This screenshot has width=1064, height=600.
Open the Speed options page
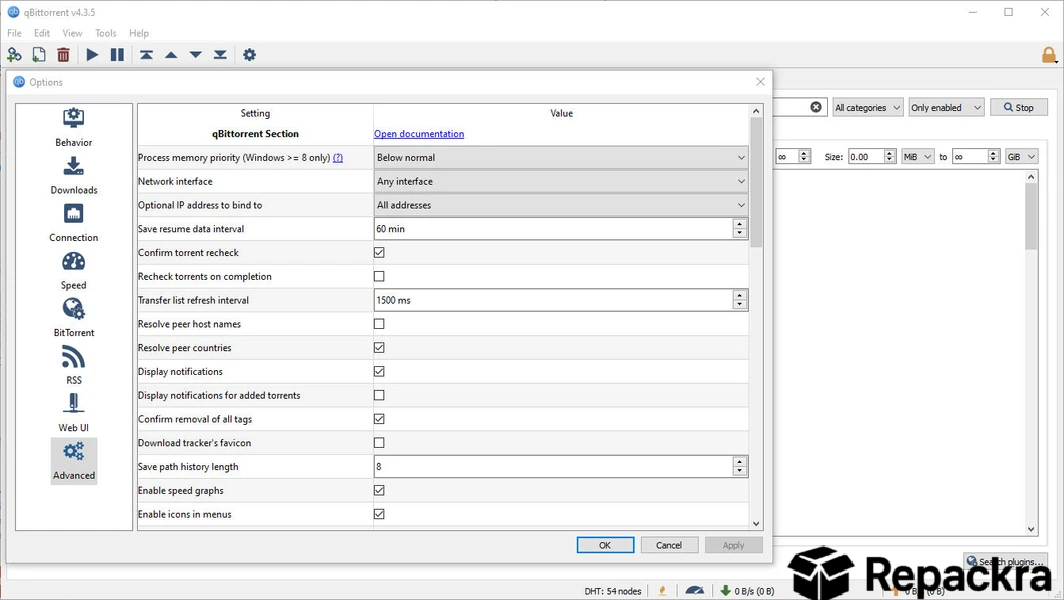click(74, 270)
